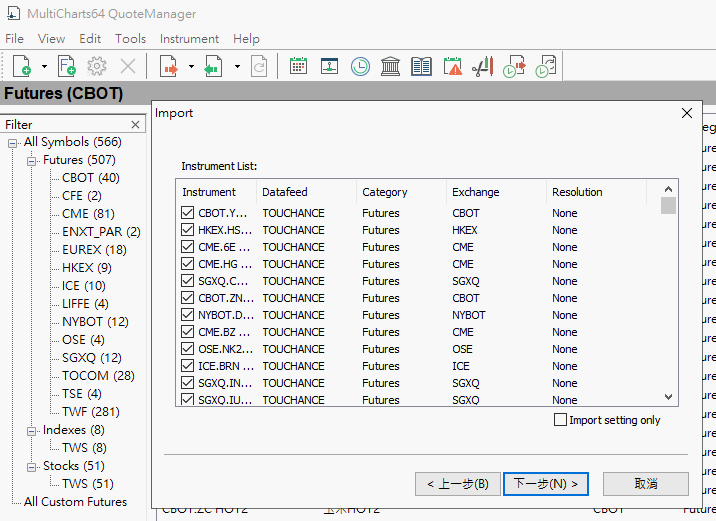716x521 pixels.
Task: Select CBOT (40) in the filter tree
Action: pos(91,178)
